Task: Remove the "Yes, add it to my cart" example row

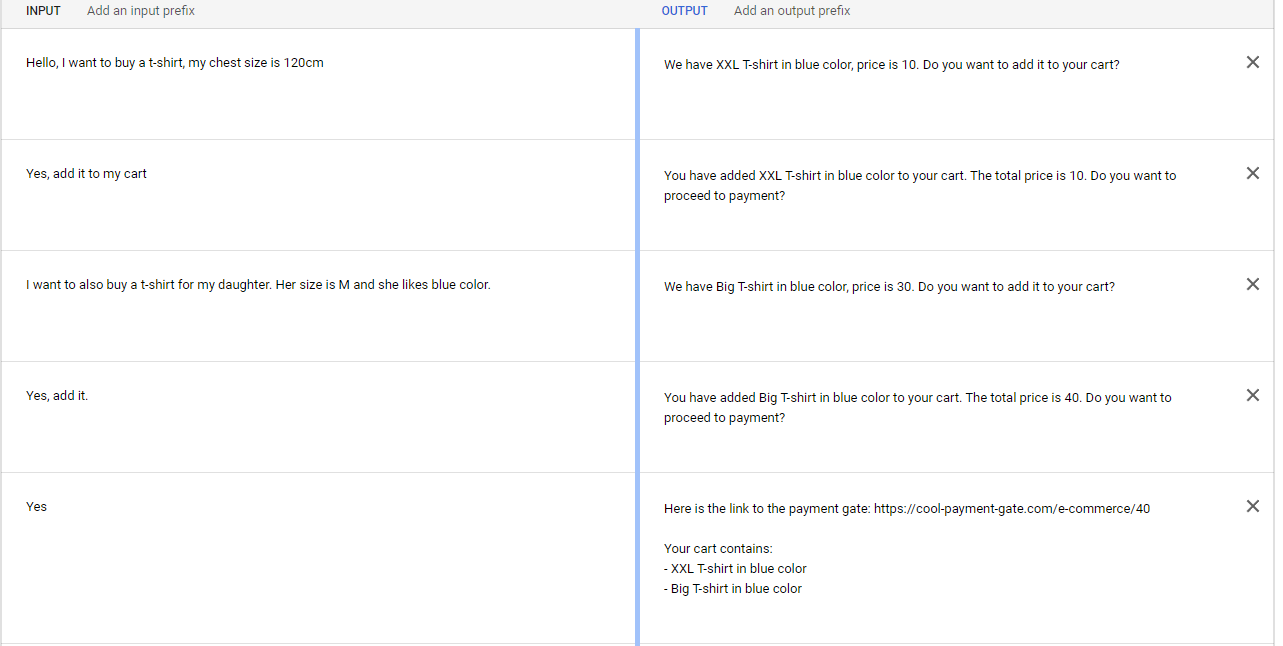Action: [x=1252, y=174]
